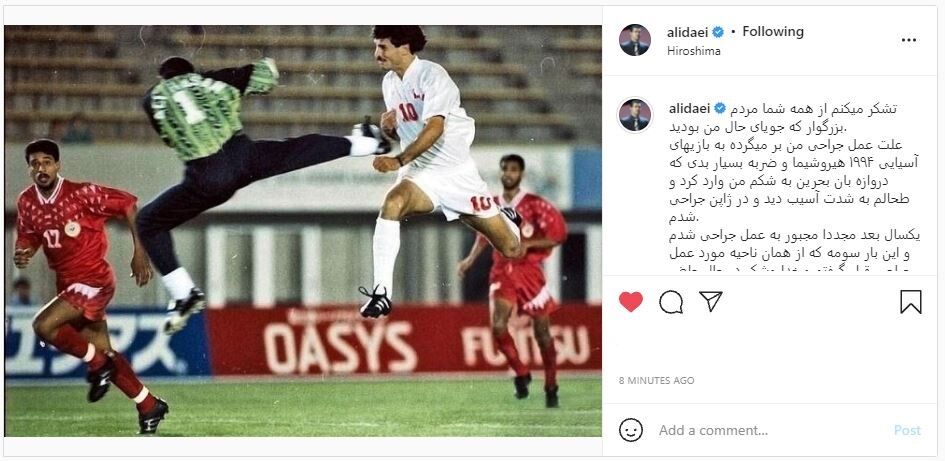This screenshot has height=461, width=945.
Task: Share the post via paper plane icon
Action: [x=711, y=301]
